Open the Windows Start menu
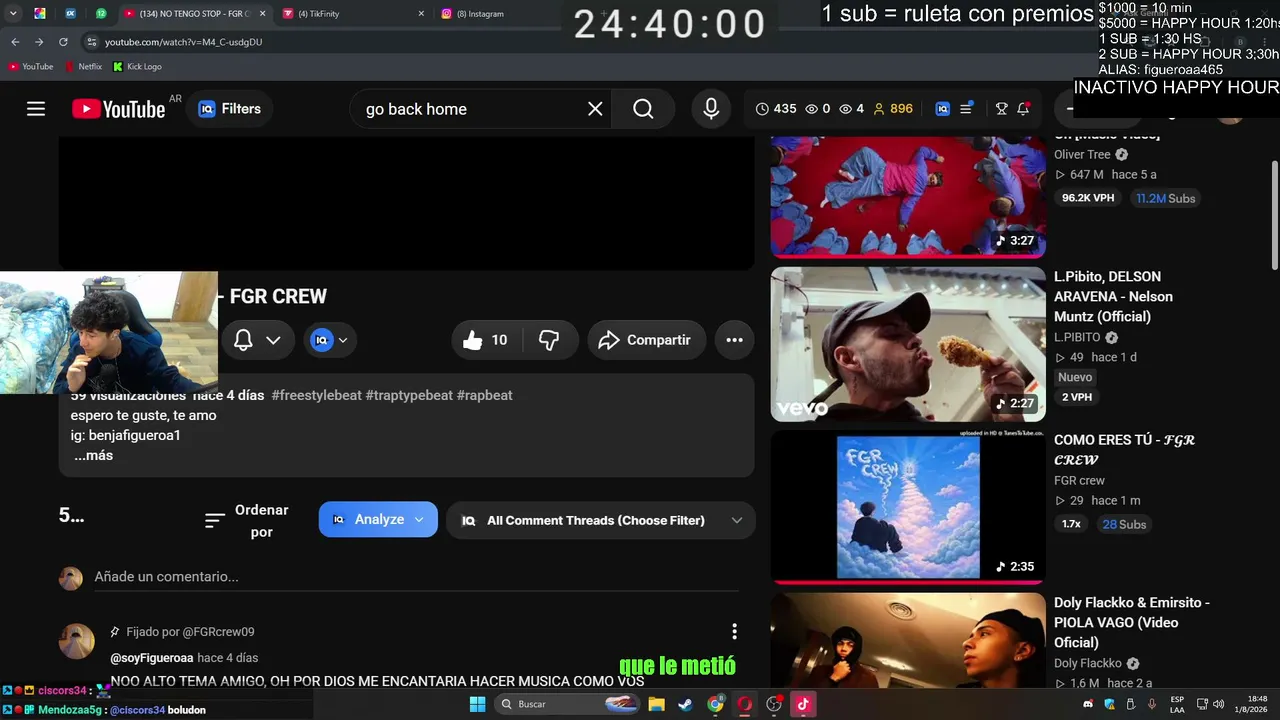Viewport: 1280px width, 720px height. coord(478,704)
